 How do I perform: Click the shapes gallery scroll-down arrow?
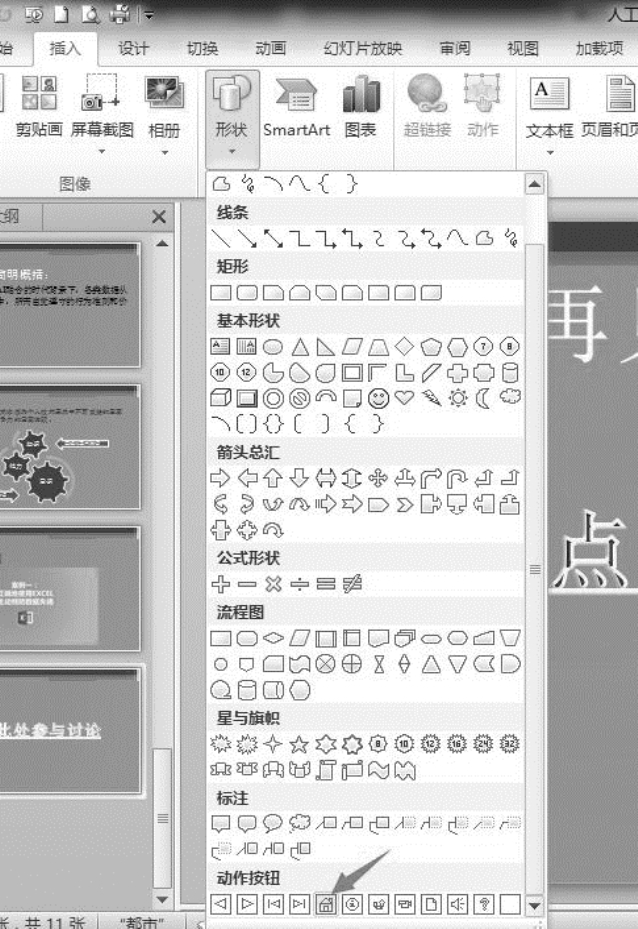point(534,906)
